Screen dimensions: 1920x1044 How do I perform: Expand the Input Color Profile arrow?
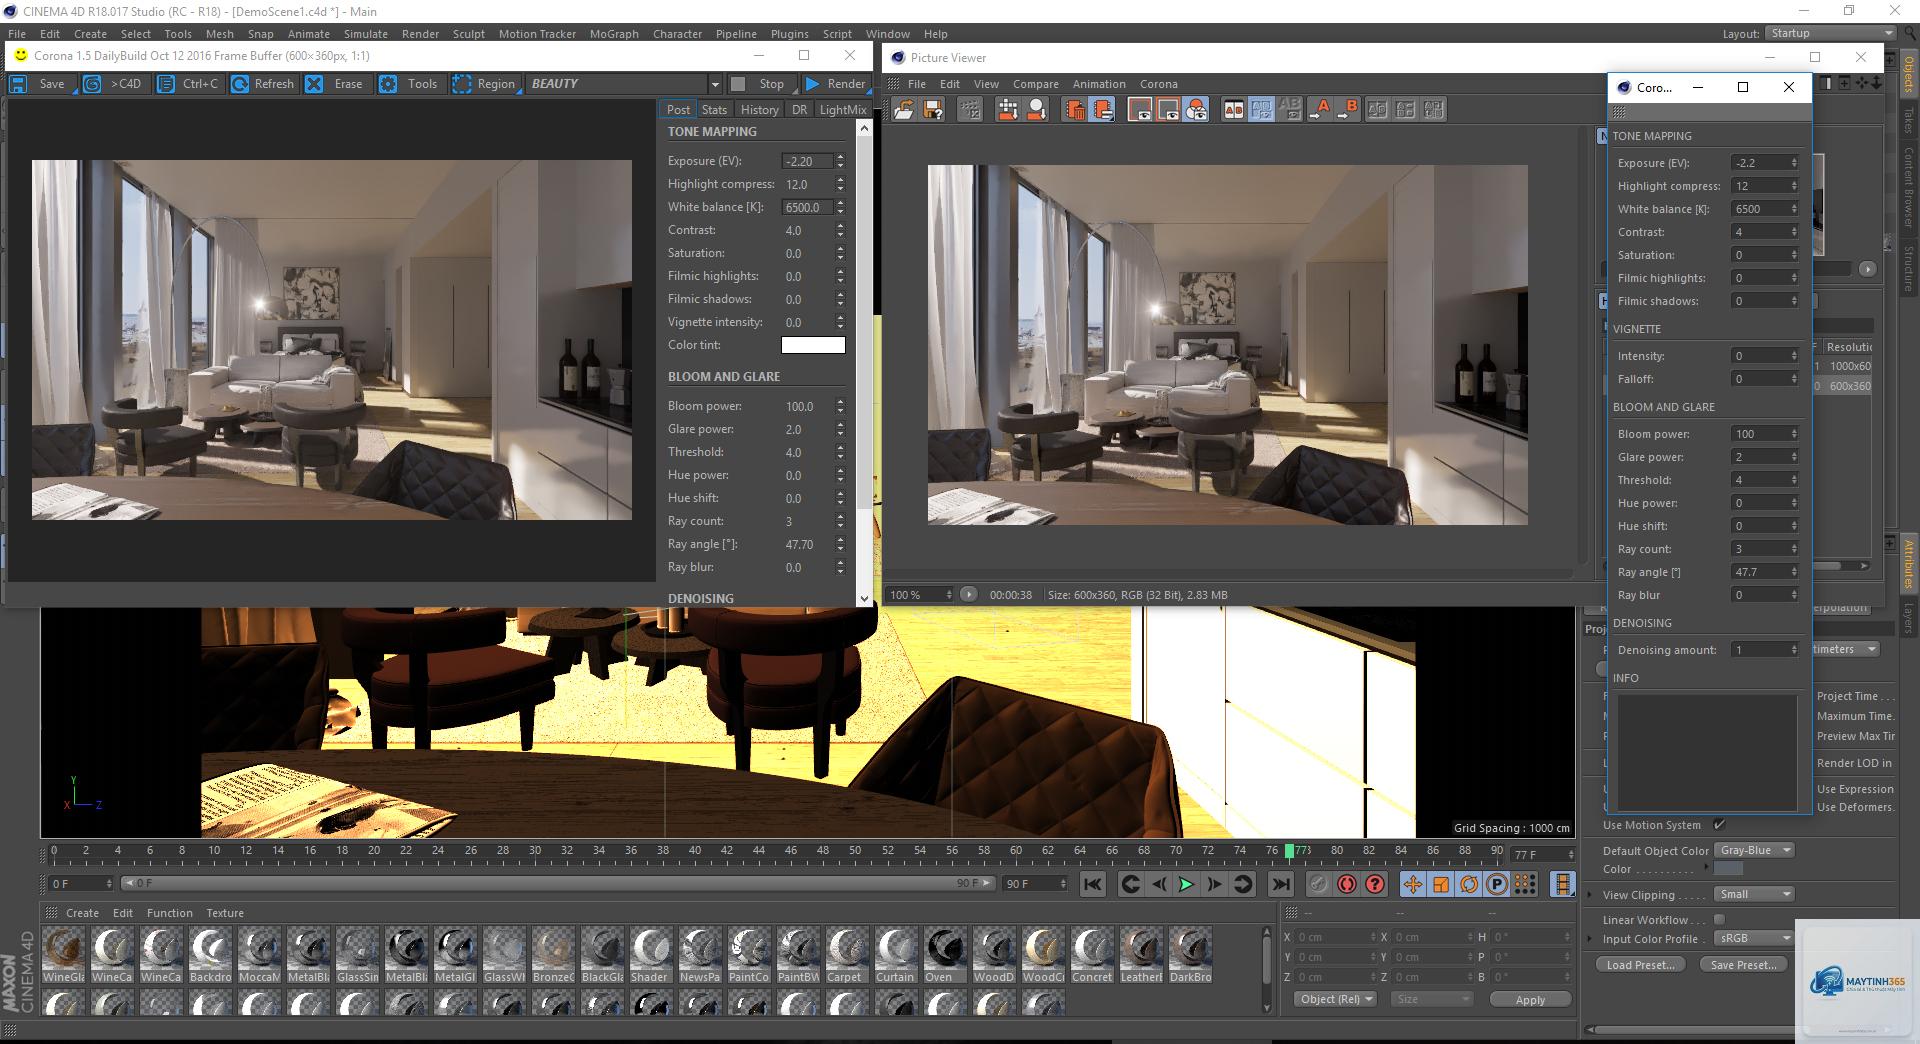pos(1590,939)
